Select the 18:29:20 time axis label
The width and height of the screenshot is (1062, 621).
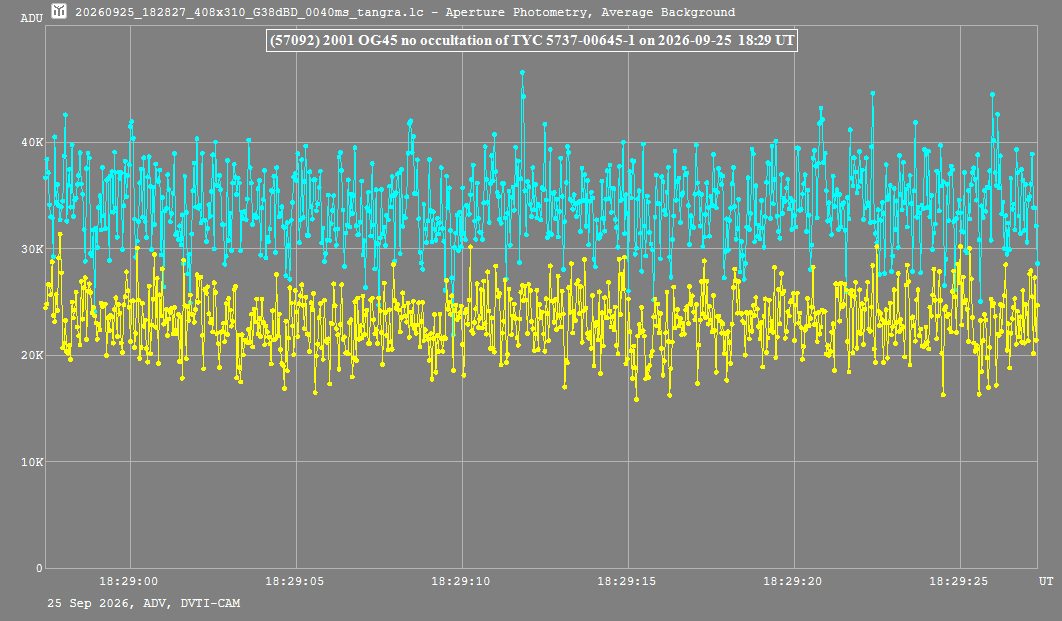pyautogui.click(x=792, y=581)
